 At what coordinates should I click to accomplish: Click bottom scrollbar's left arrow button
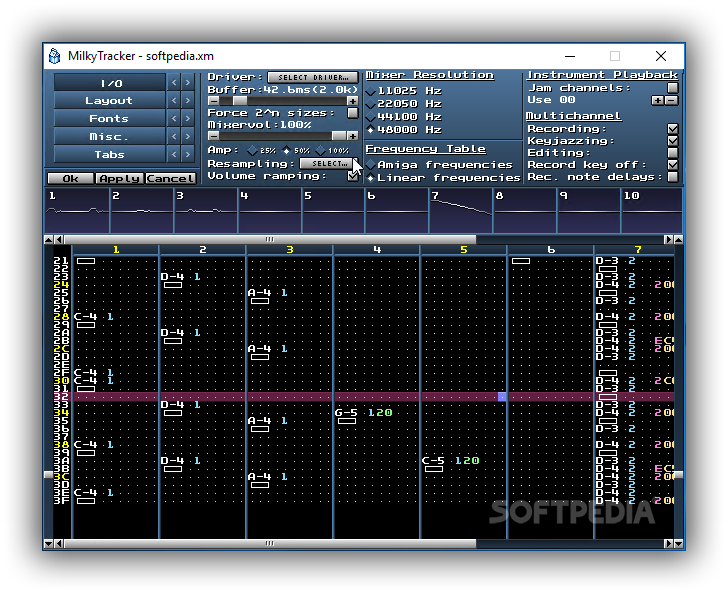coord(59,543)
